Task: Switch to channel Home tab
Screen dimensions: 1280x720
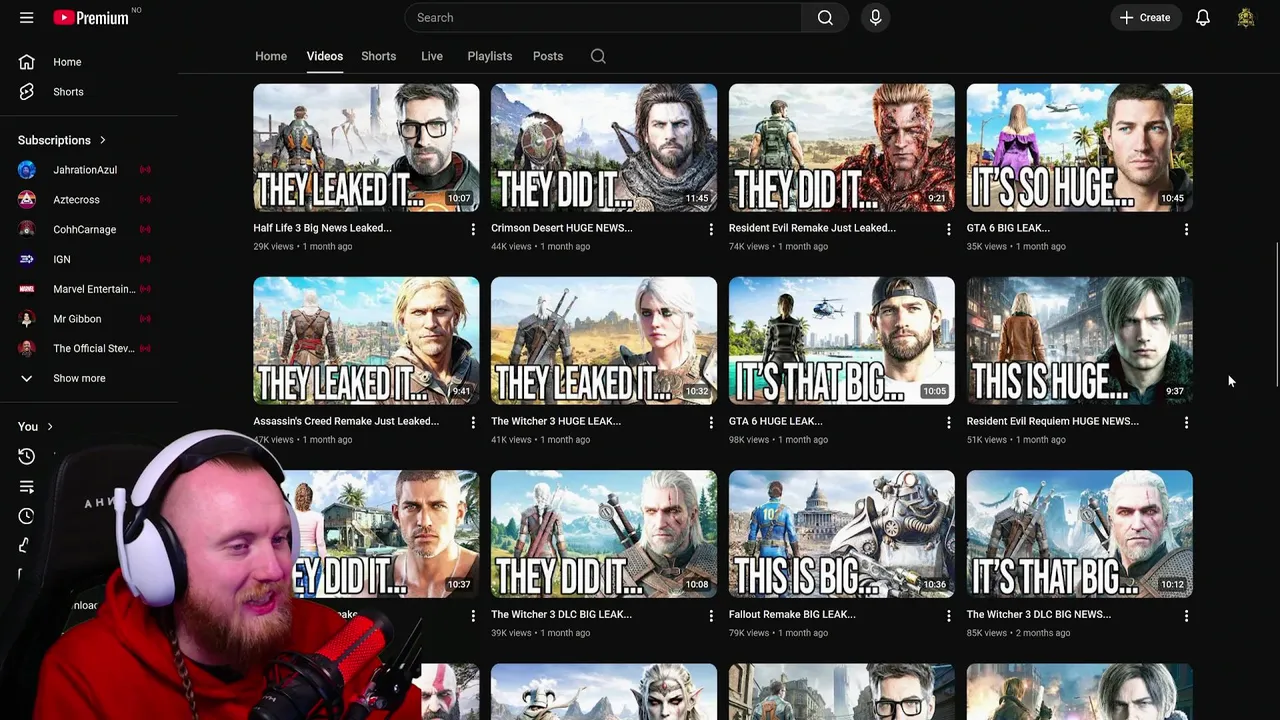Action: click(x=271, y=56)
